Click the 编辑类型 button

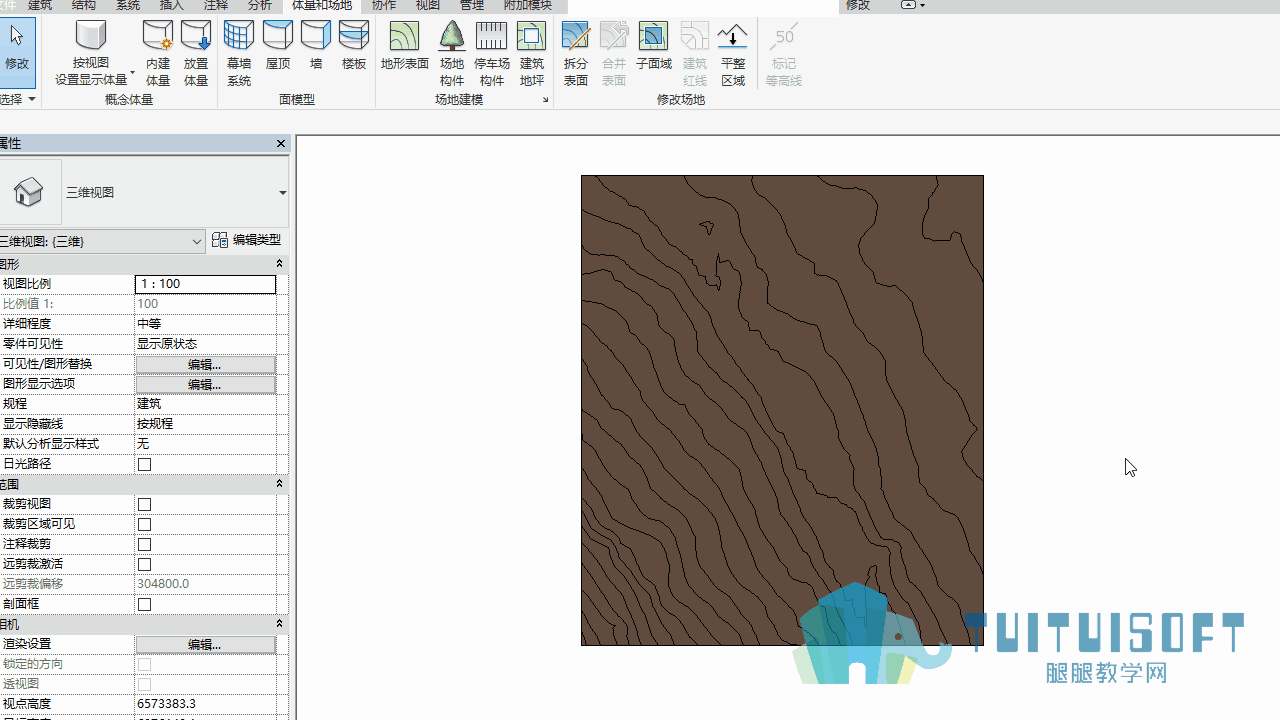(x=247, y=240)
